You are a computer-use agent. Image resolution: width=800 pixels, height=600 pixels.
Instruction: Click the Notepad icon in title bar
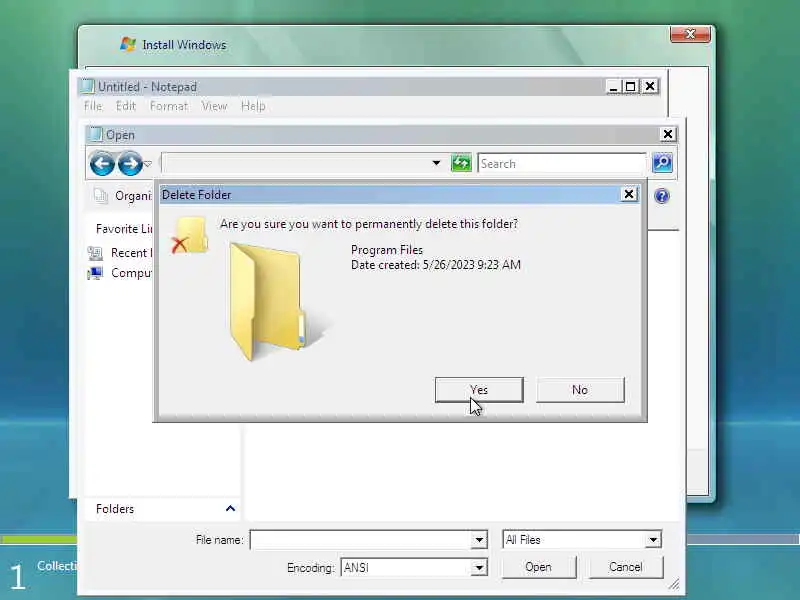[88, 86]
